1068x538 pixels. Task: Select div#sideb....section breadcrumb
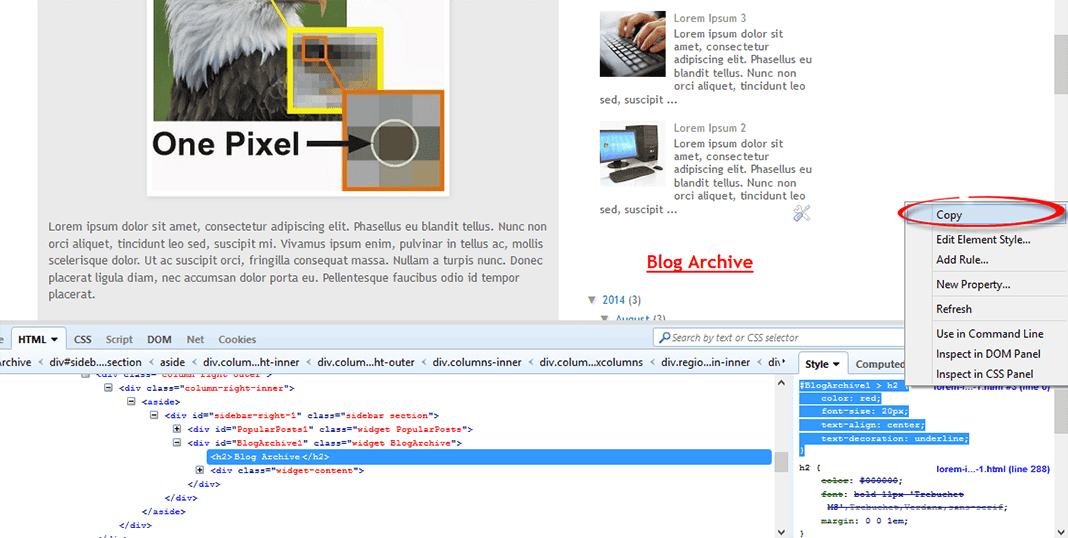95,362
